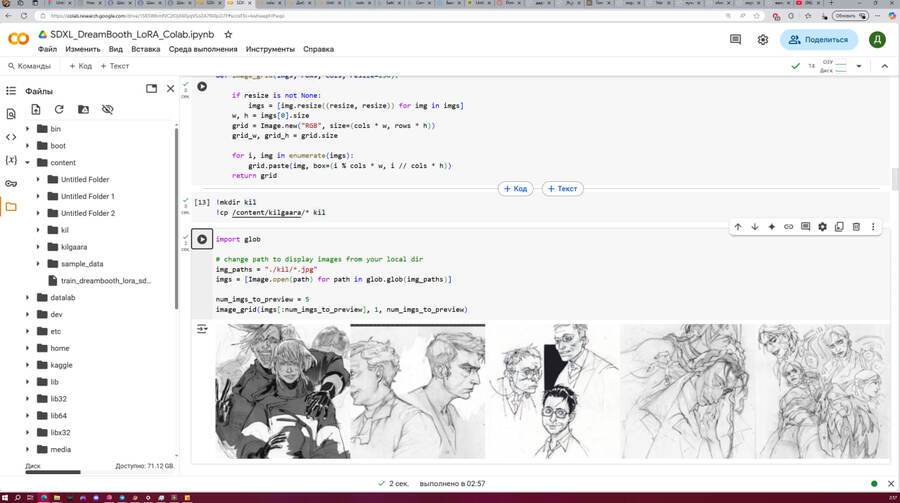Collapse the header chevron
The height and width of the screenshot is (503, 900).
pos(885,66)
